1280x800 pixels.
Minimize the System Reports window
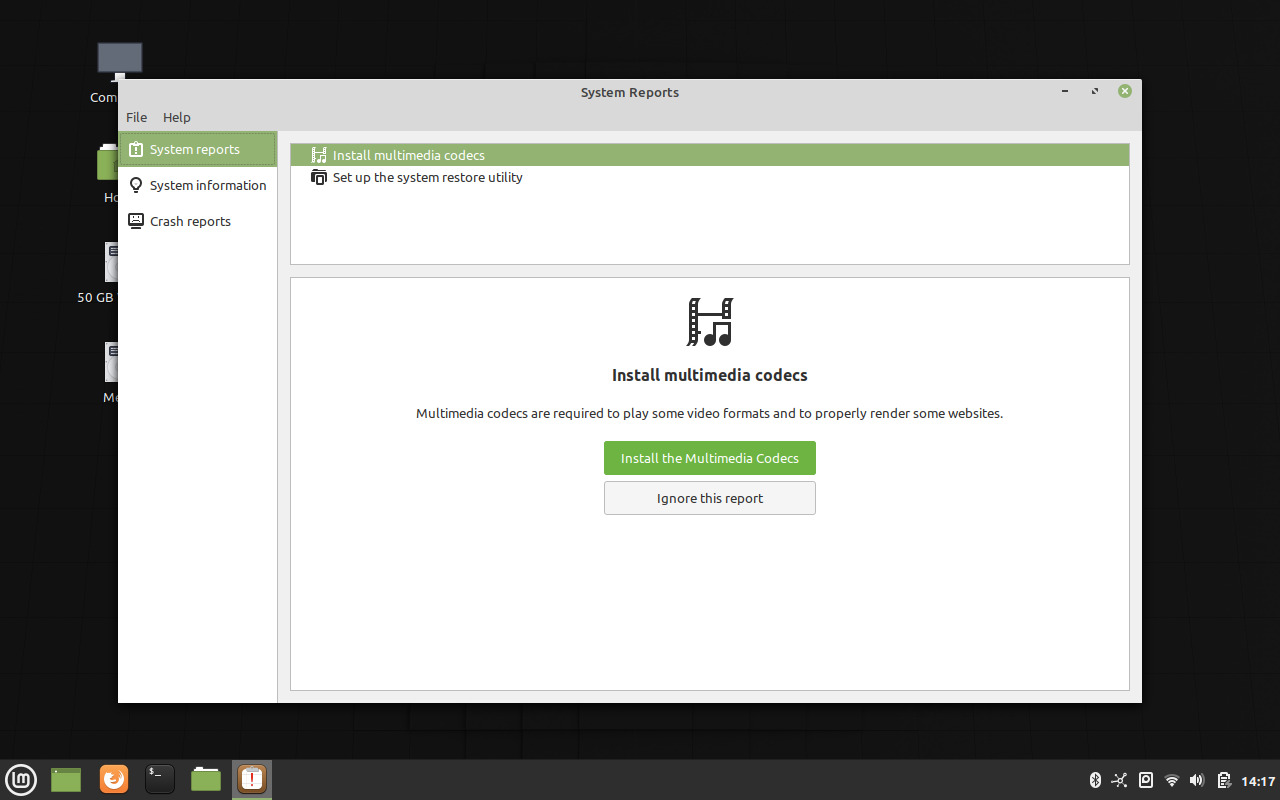[x=1066, y=91]
